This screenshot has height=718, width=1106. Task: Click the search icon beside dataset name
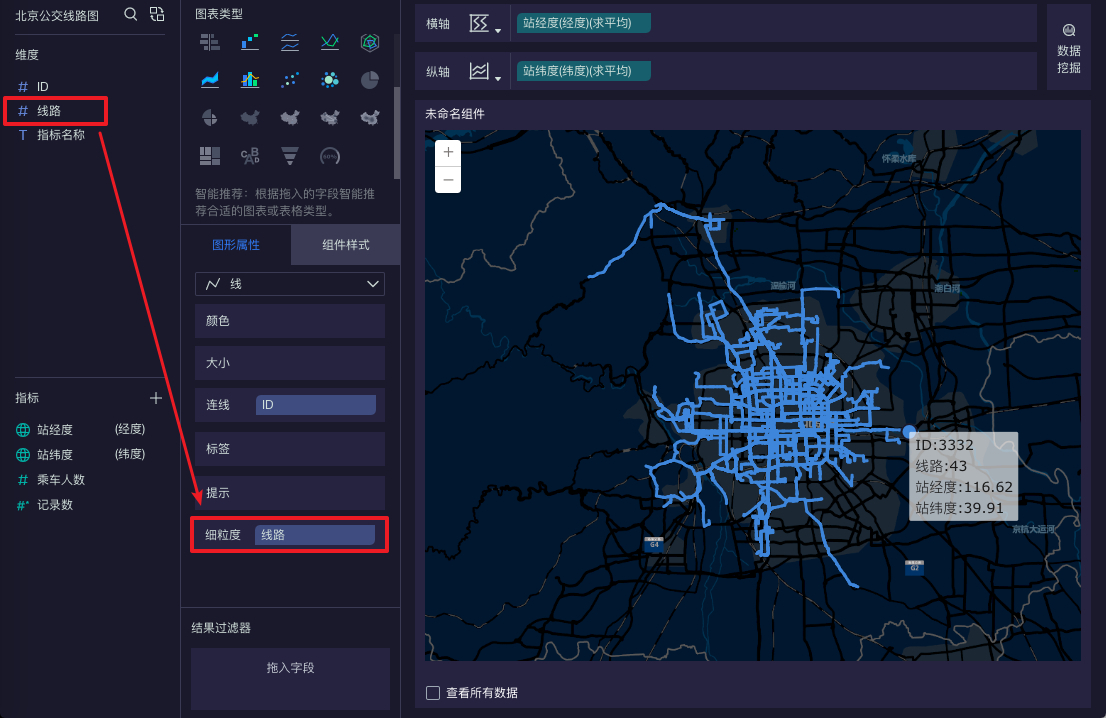[130, 14]
